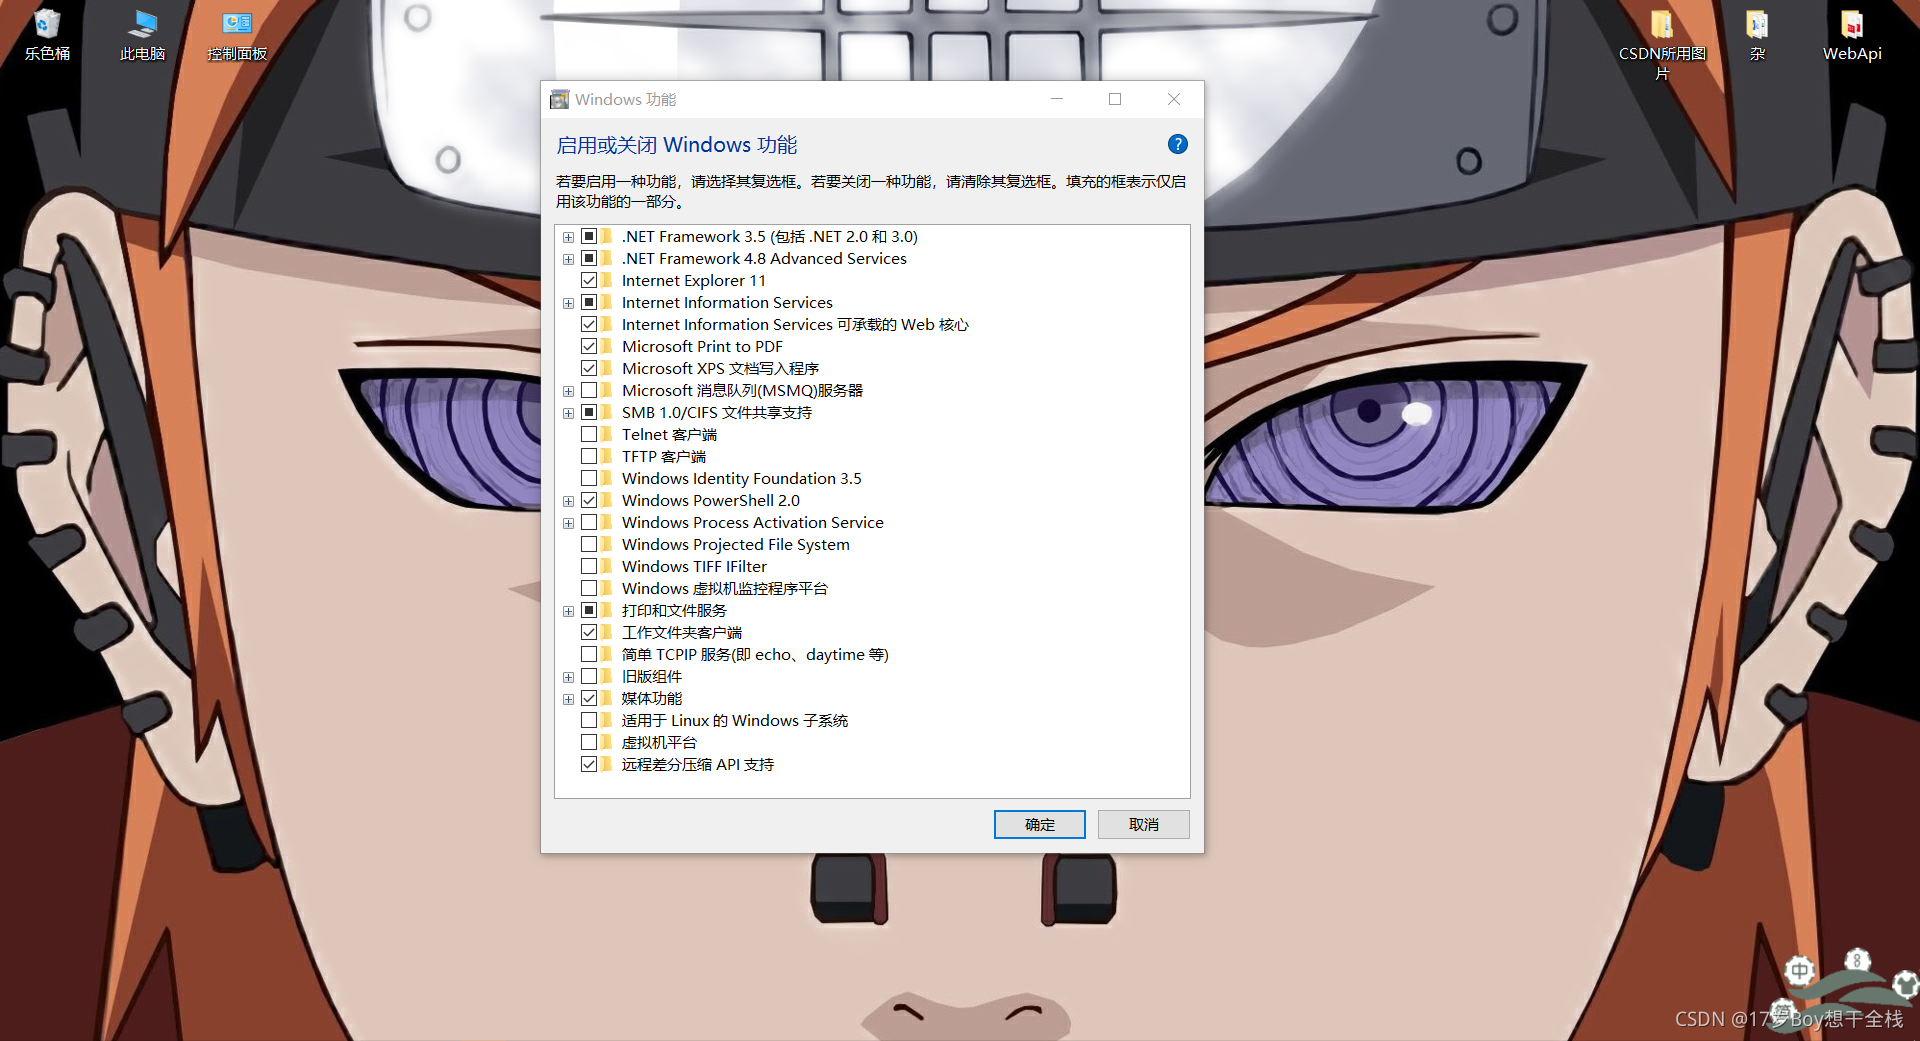Maximize the Windows 功能 window
The image size is (1920, 1041).
click(x=1115, y=99)
